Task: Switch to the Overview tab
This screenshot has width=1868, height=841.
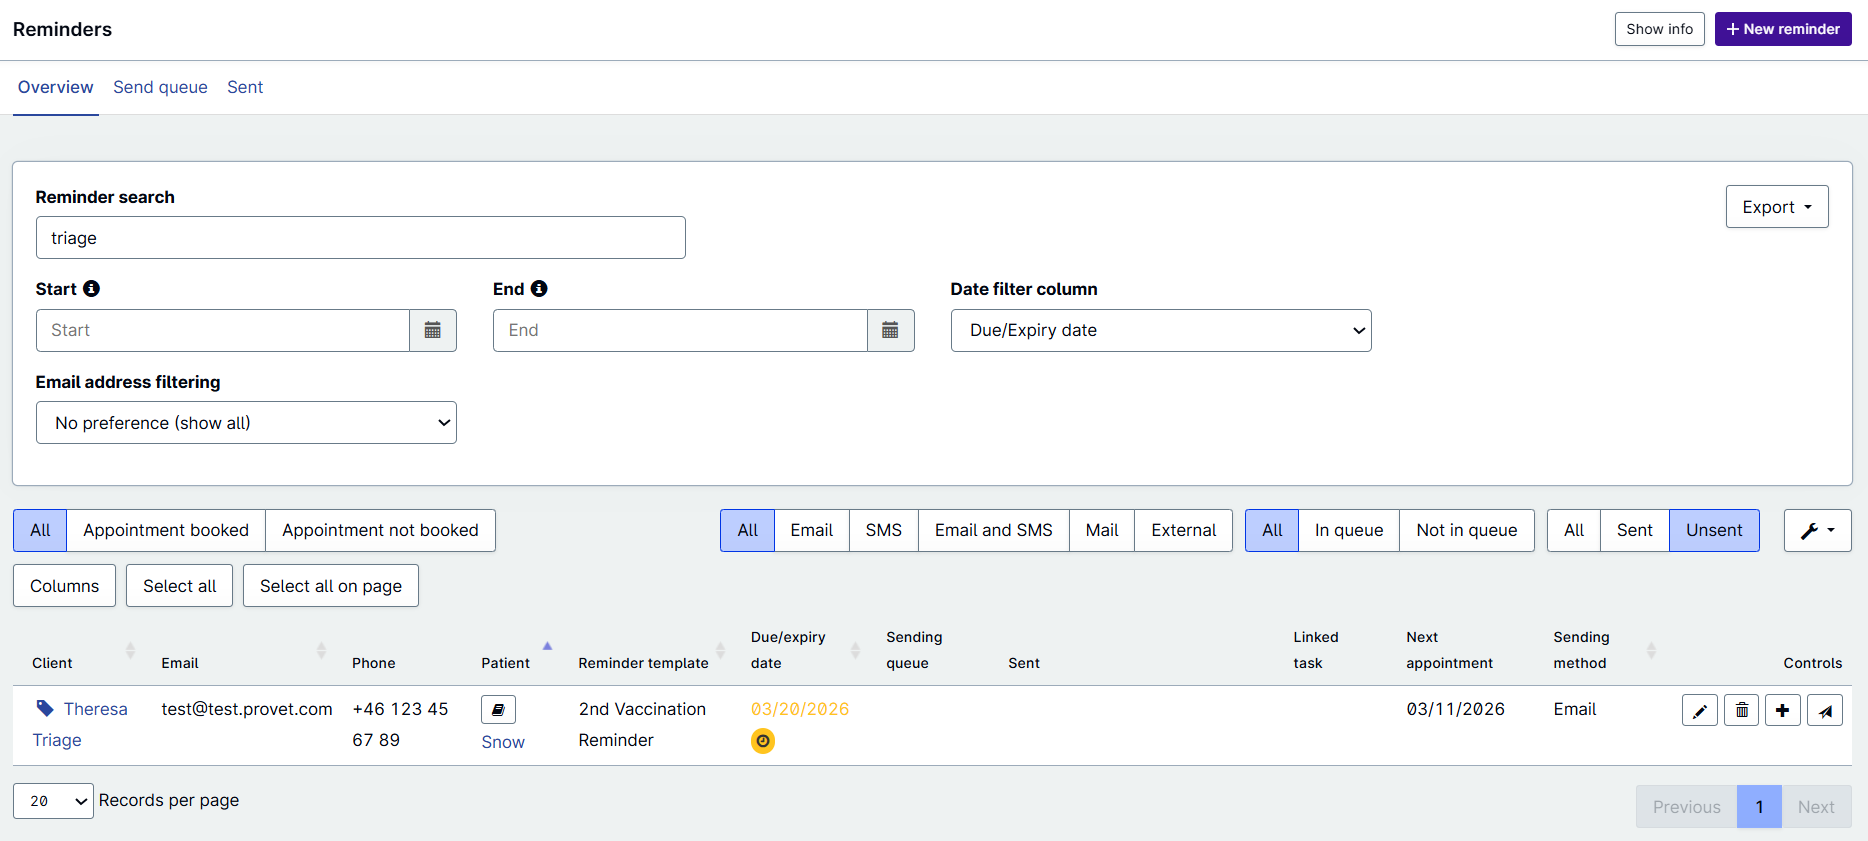Action: coord(56,87)
